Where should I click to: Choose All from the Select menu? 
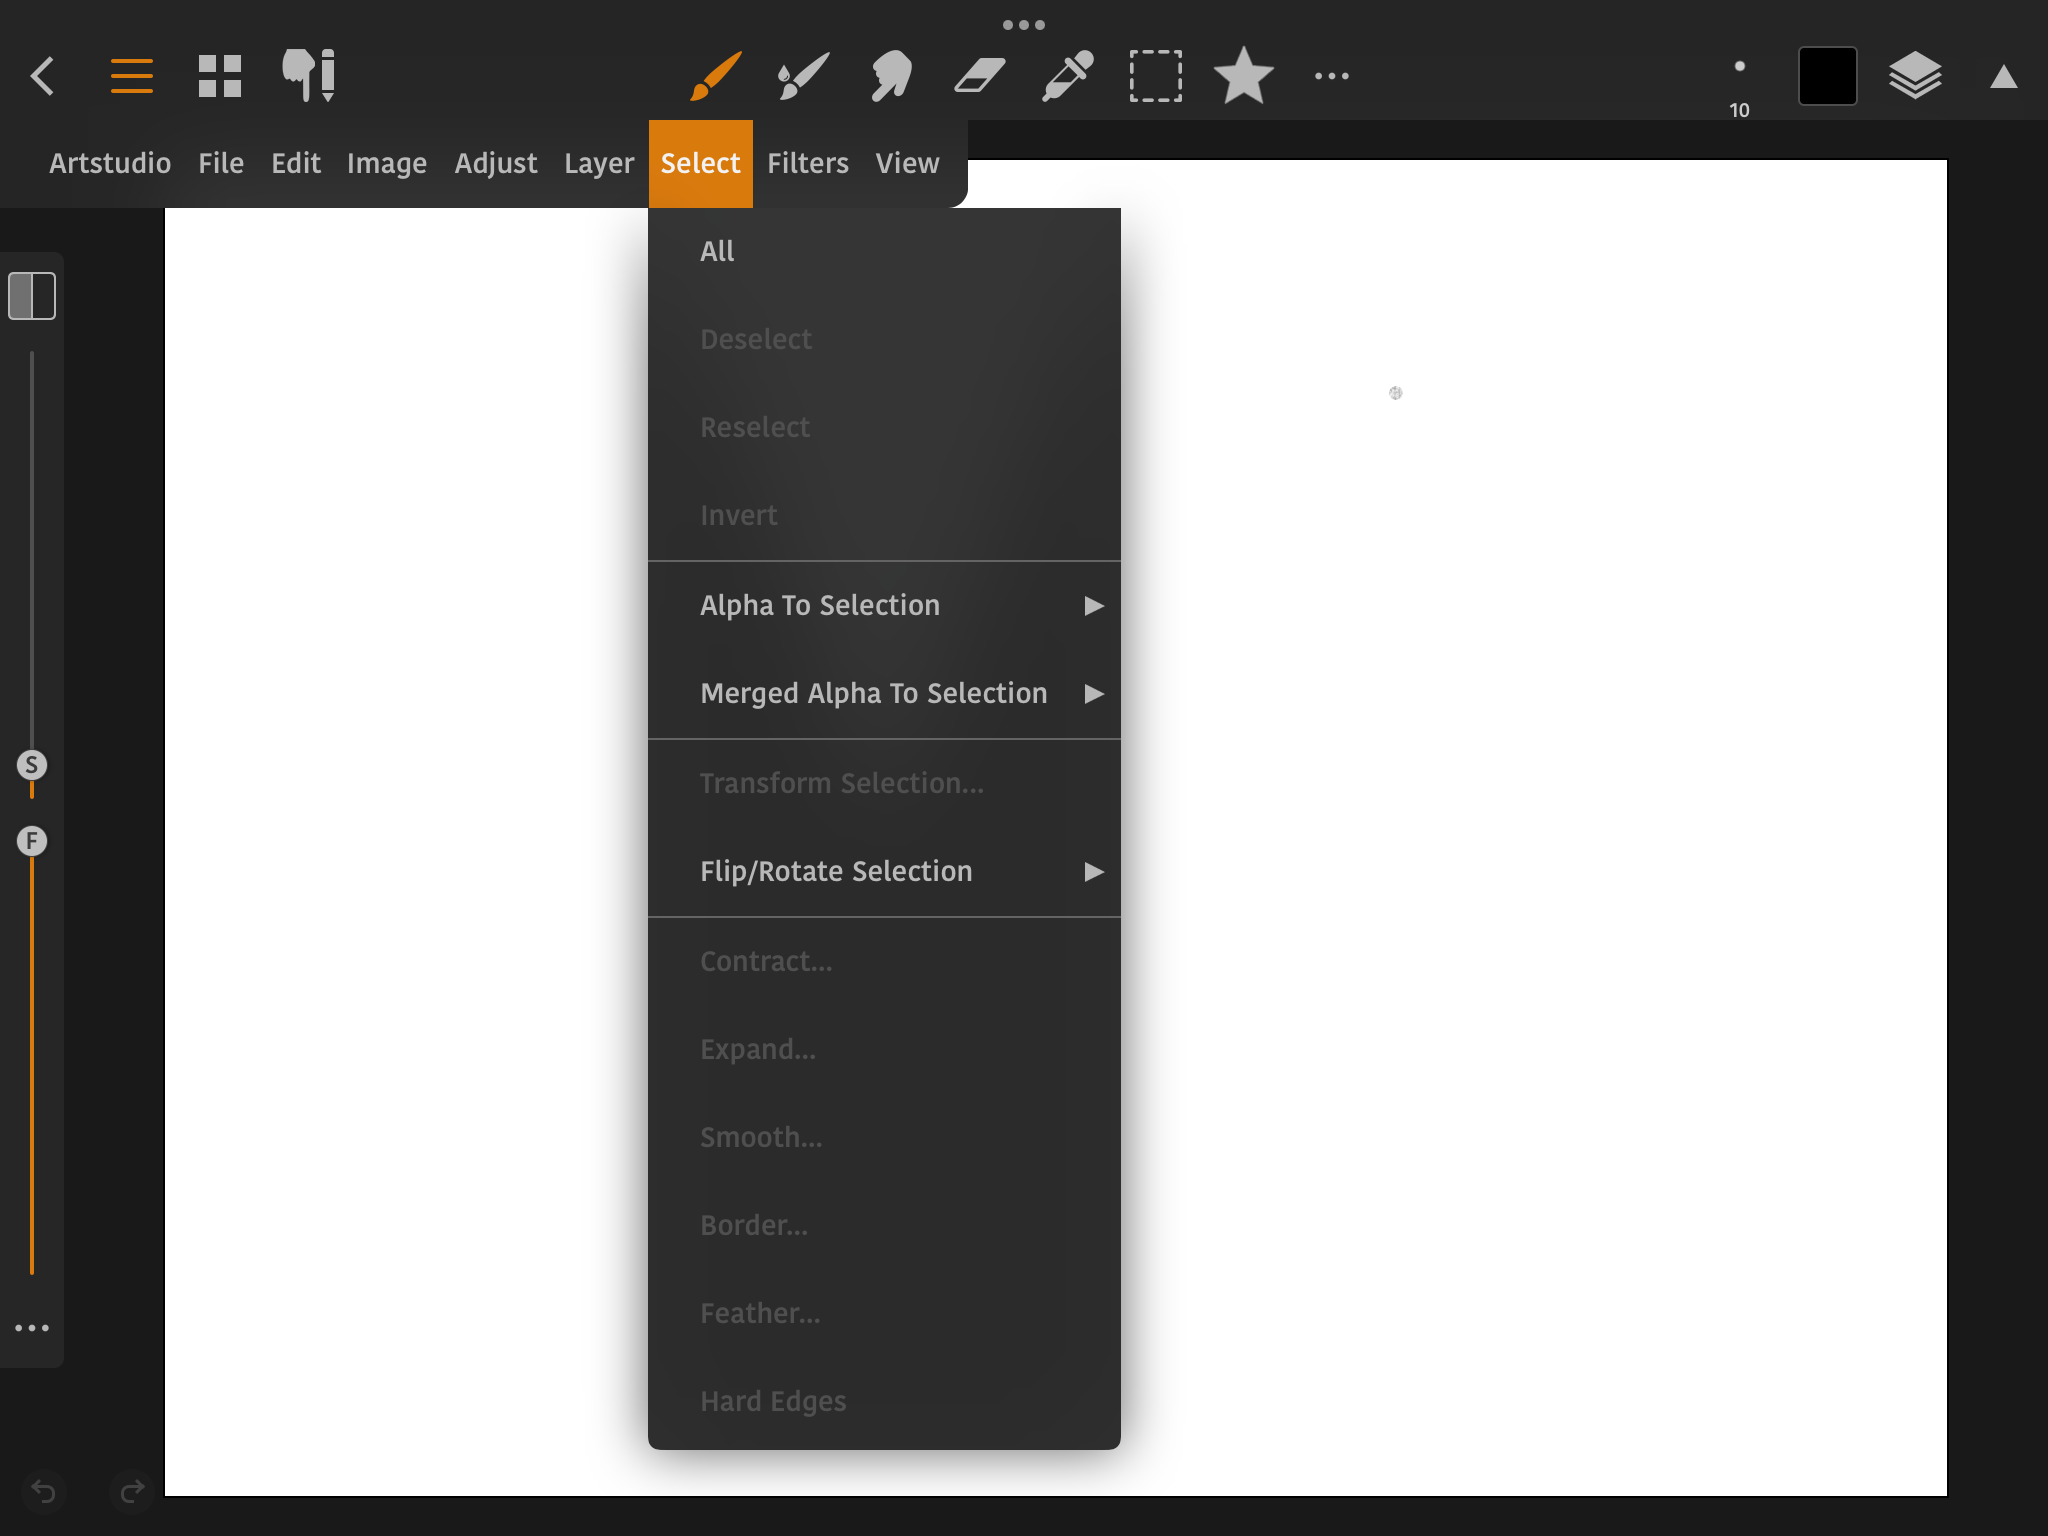717,251
